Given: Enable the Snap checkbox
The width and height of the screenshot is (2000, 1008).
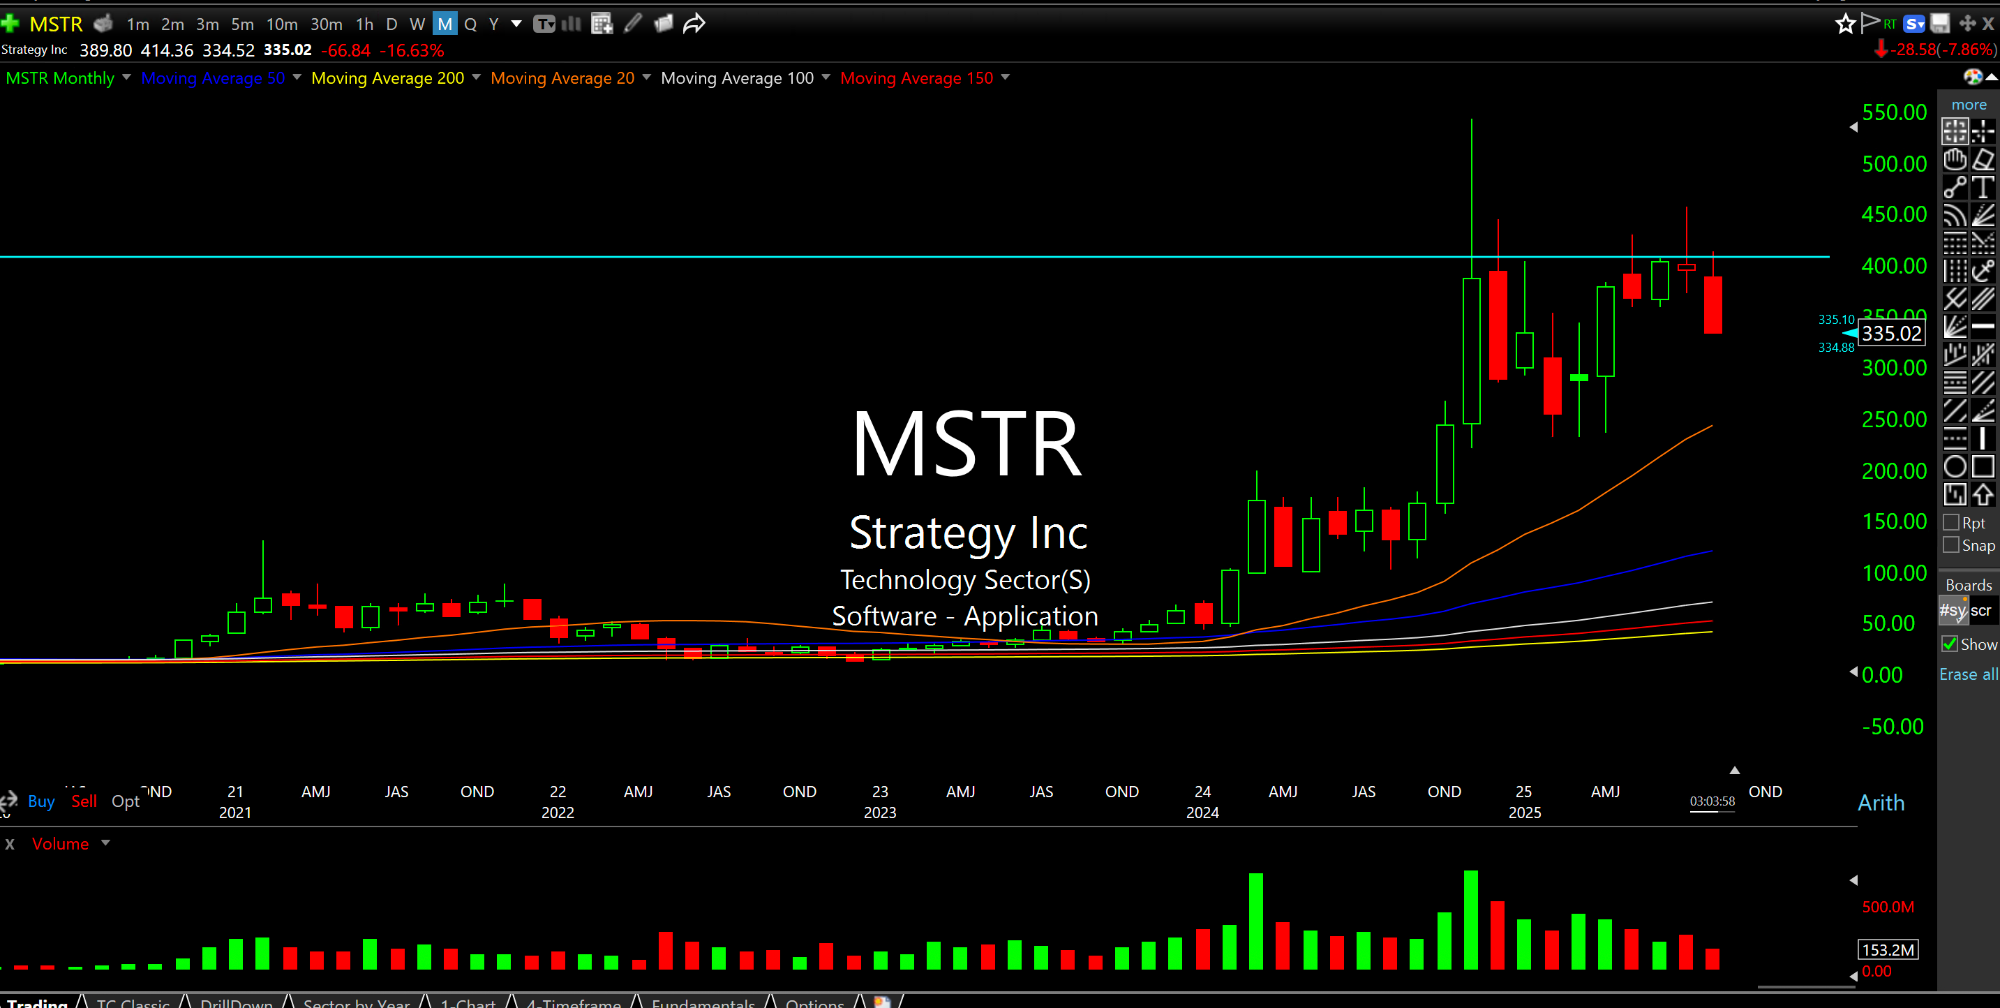Looking at the screenshot, I should point(1951,545).
